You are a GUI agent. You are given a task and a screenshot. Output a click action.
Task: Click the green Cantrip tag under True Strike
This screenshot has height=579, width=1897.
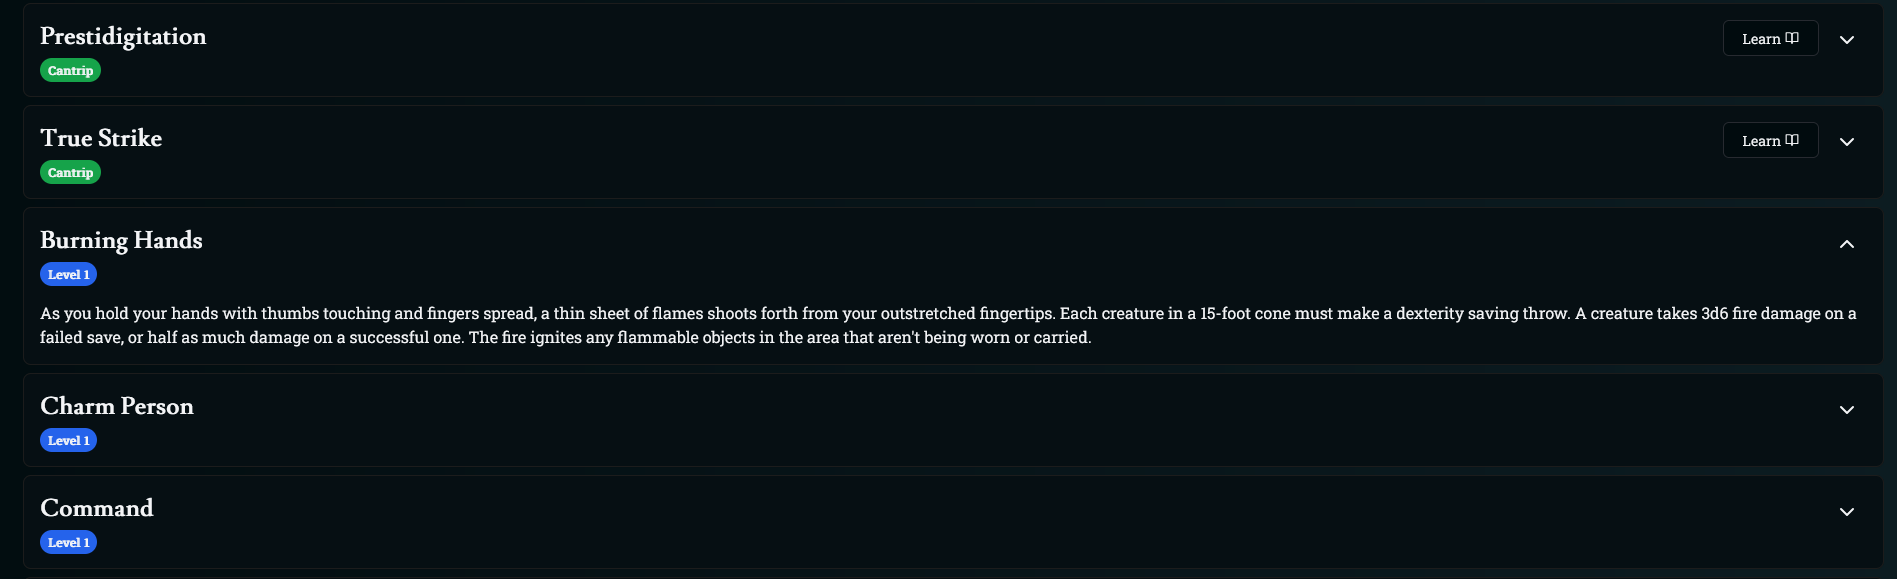point(70,172)
